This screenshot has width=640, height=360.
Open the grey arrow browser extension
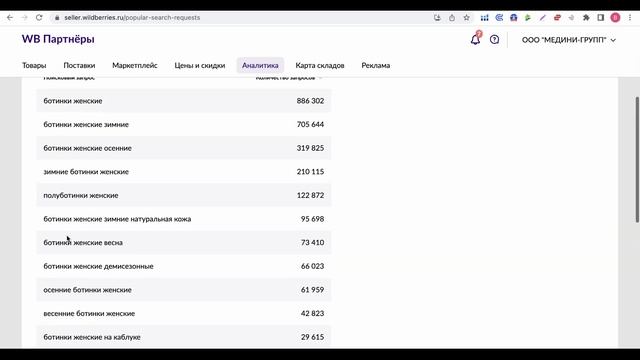(x=571, y=18)
